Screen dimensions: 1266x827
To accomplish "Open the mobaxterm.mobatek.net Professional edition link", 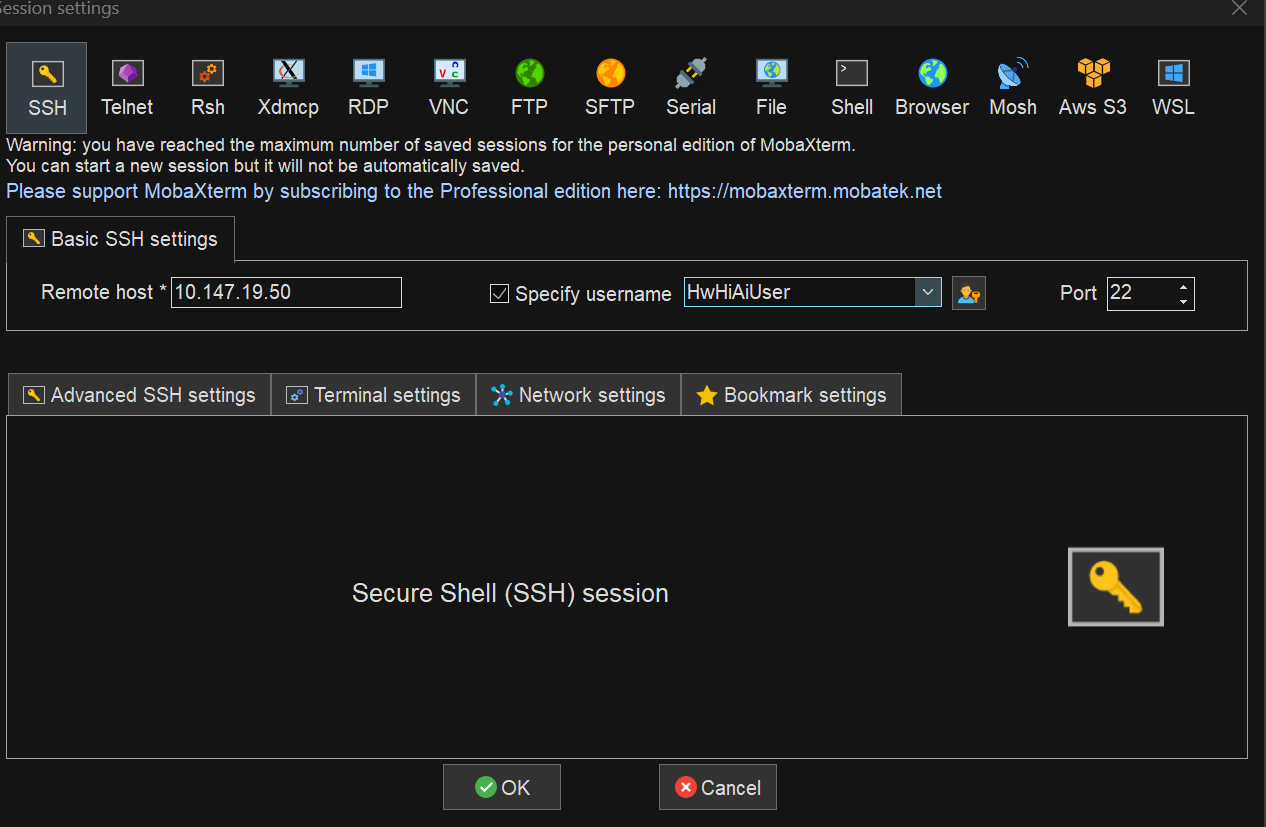I will (x=805, y=191).
